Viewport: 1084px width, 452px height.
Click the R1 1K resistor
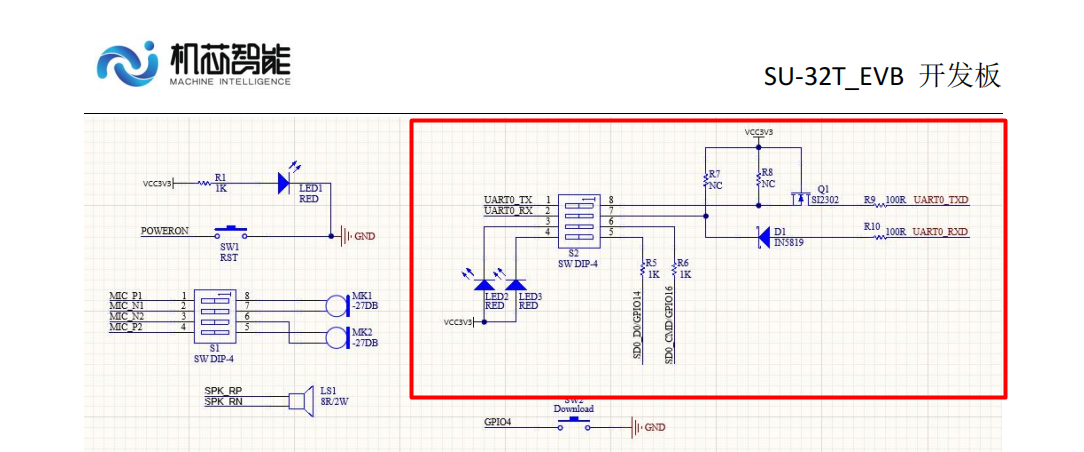203,183
